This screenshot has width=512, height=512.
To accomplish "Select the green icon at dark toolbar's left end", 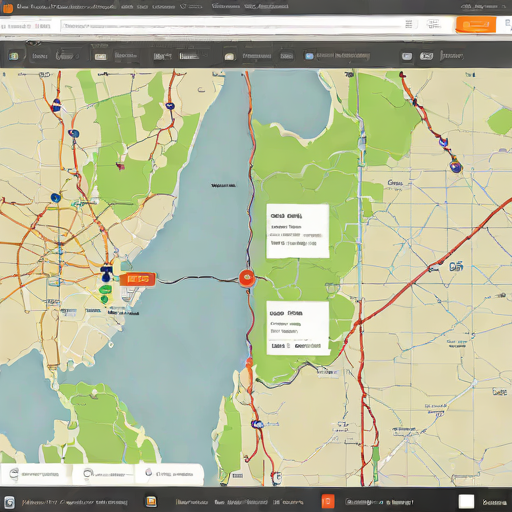I will 13,56.
